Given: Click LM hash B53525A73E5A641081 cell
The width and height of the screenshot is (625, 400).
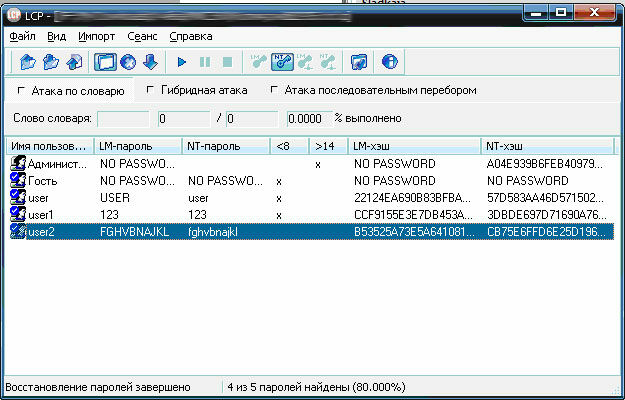Looking at the screenshot, I should (x=414, y=232).
